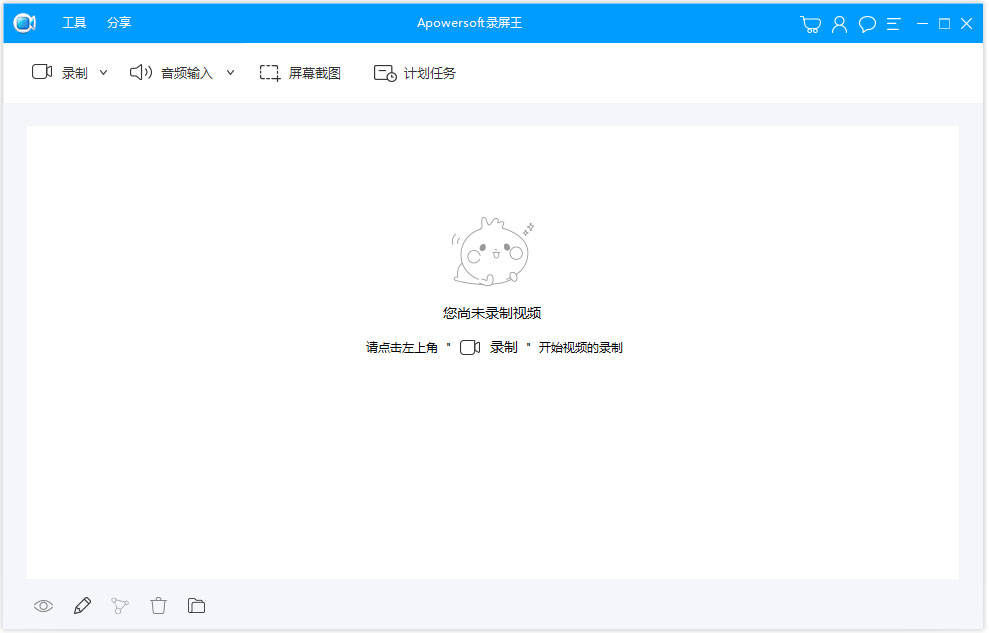Select the pencil edit icon

[82, 605]
